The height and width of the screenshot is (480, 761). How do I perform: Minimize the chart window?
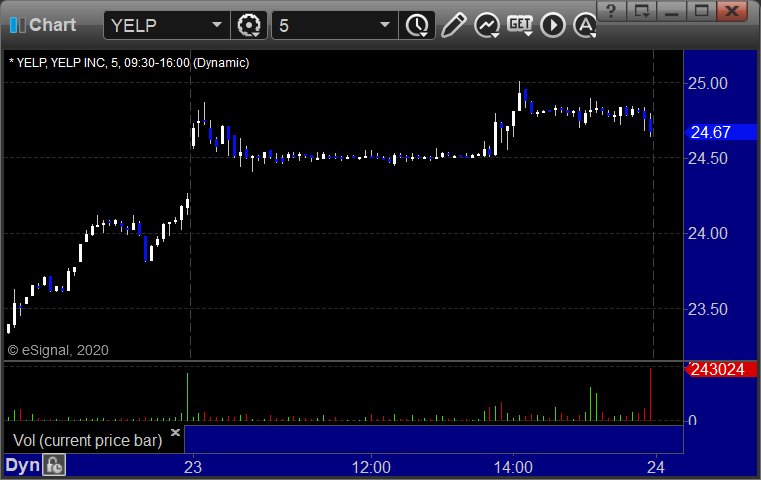[x=671, y=10]
